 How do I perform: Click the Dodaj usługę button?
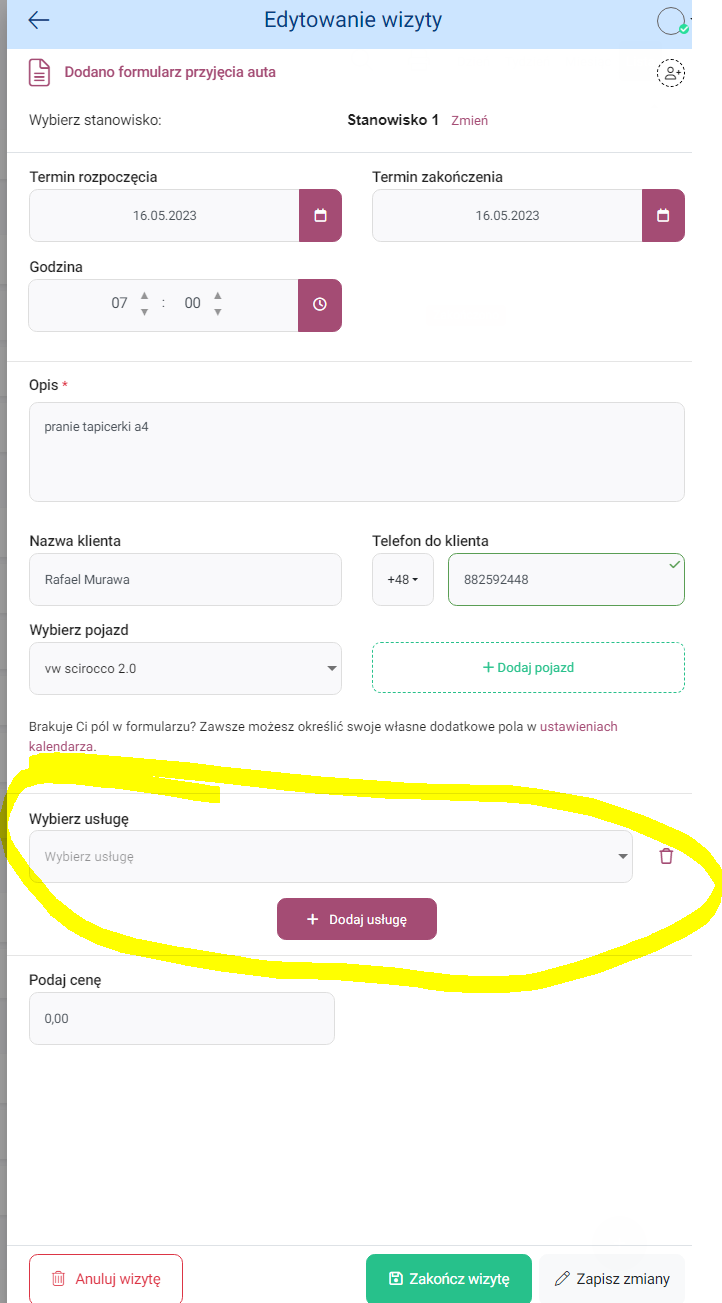[x=357, y=919]
